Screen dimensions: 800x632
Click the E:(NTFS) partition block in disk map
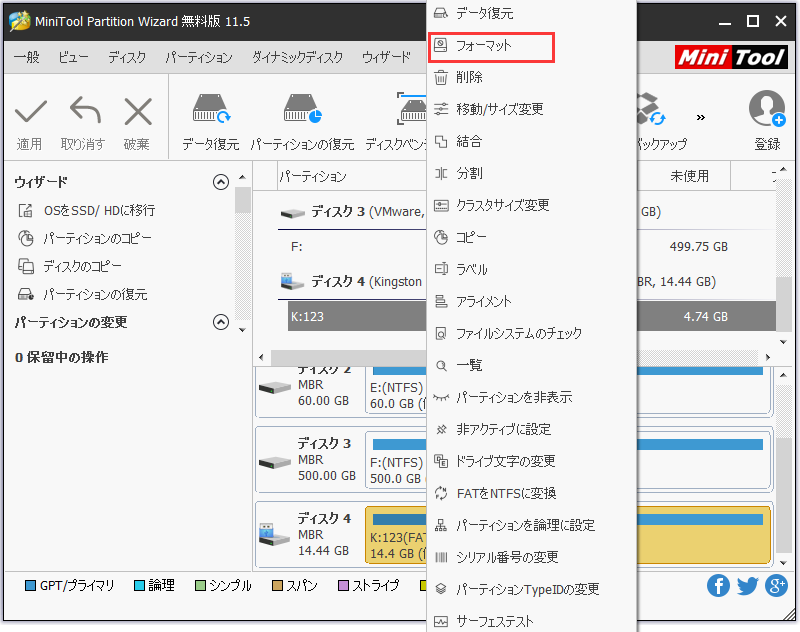[396, 391]
